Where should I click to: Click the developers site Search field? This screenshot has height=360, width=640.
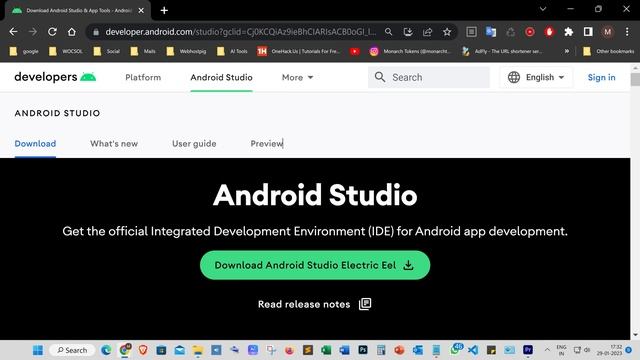click(429, 77)
